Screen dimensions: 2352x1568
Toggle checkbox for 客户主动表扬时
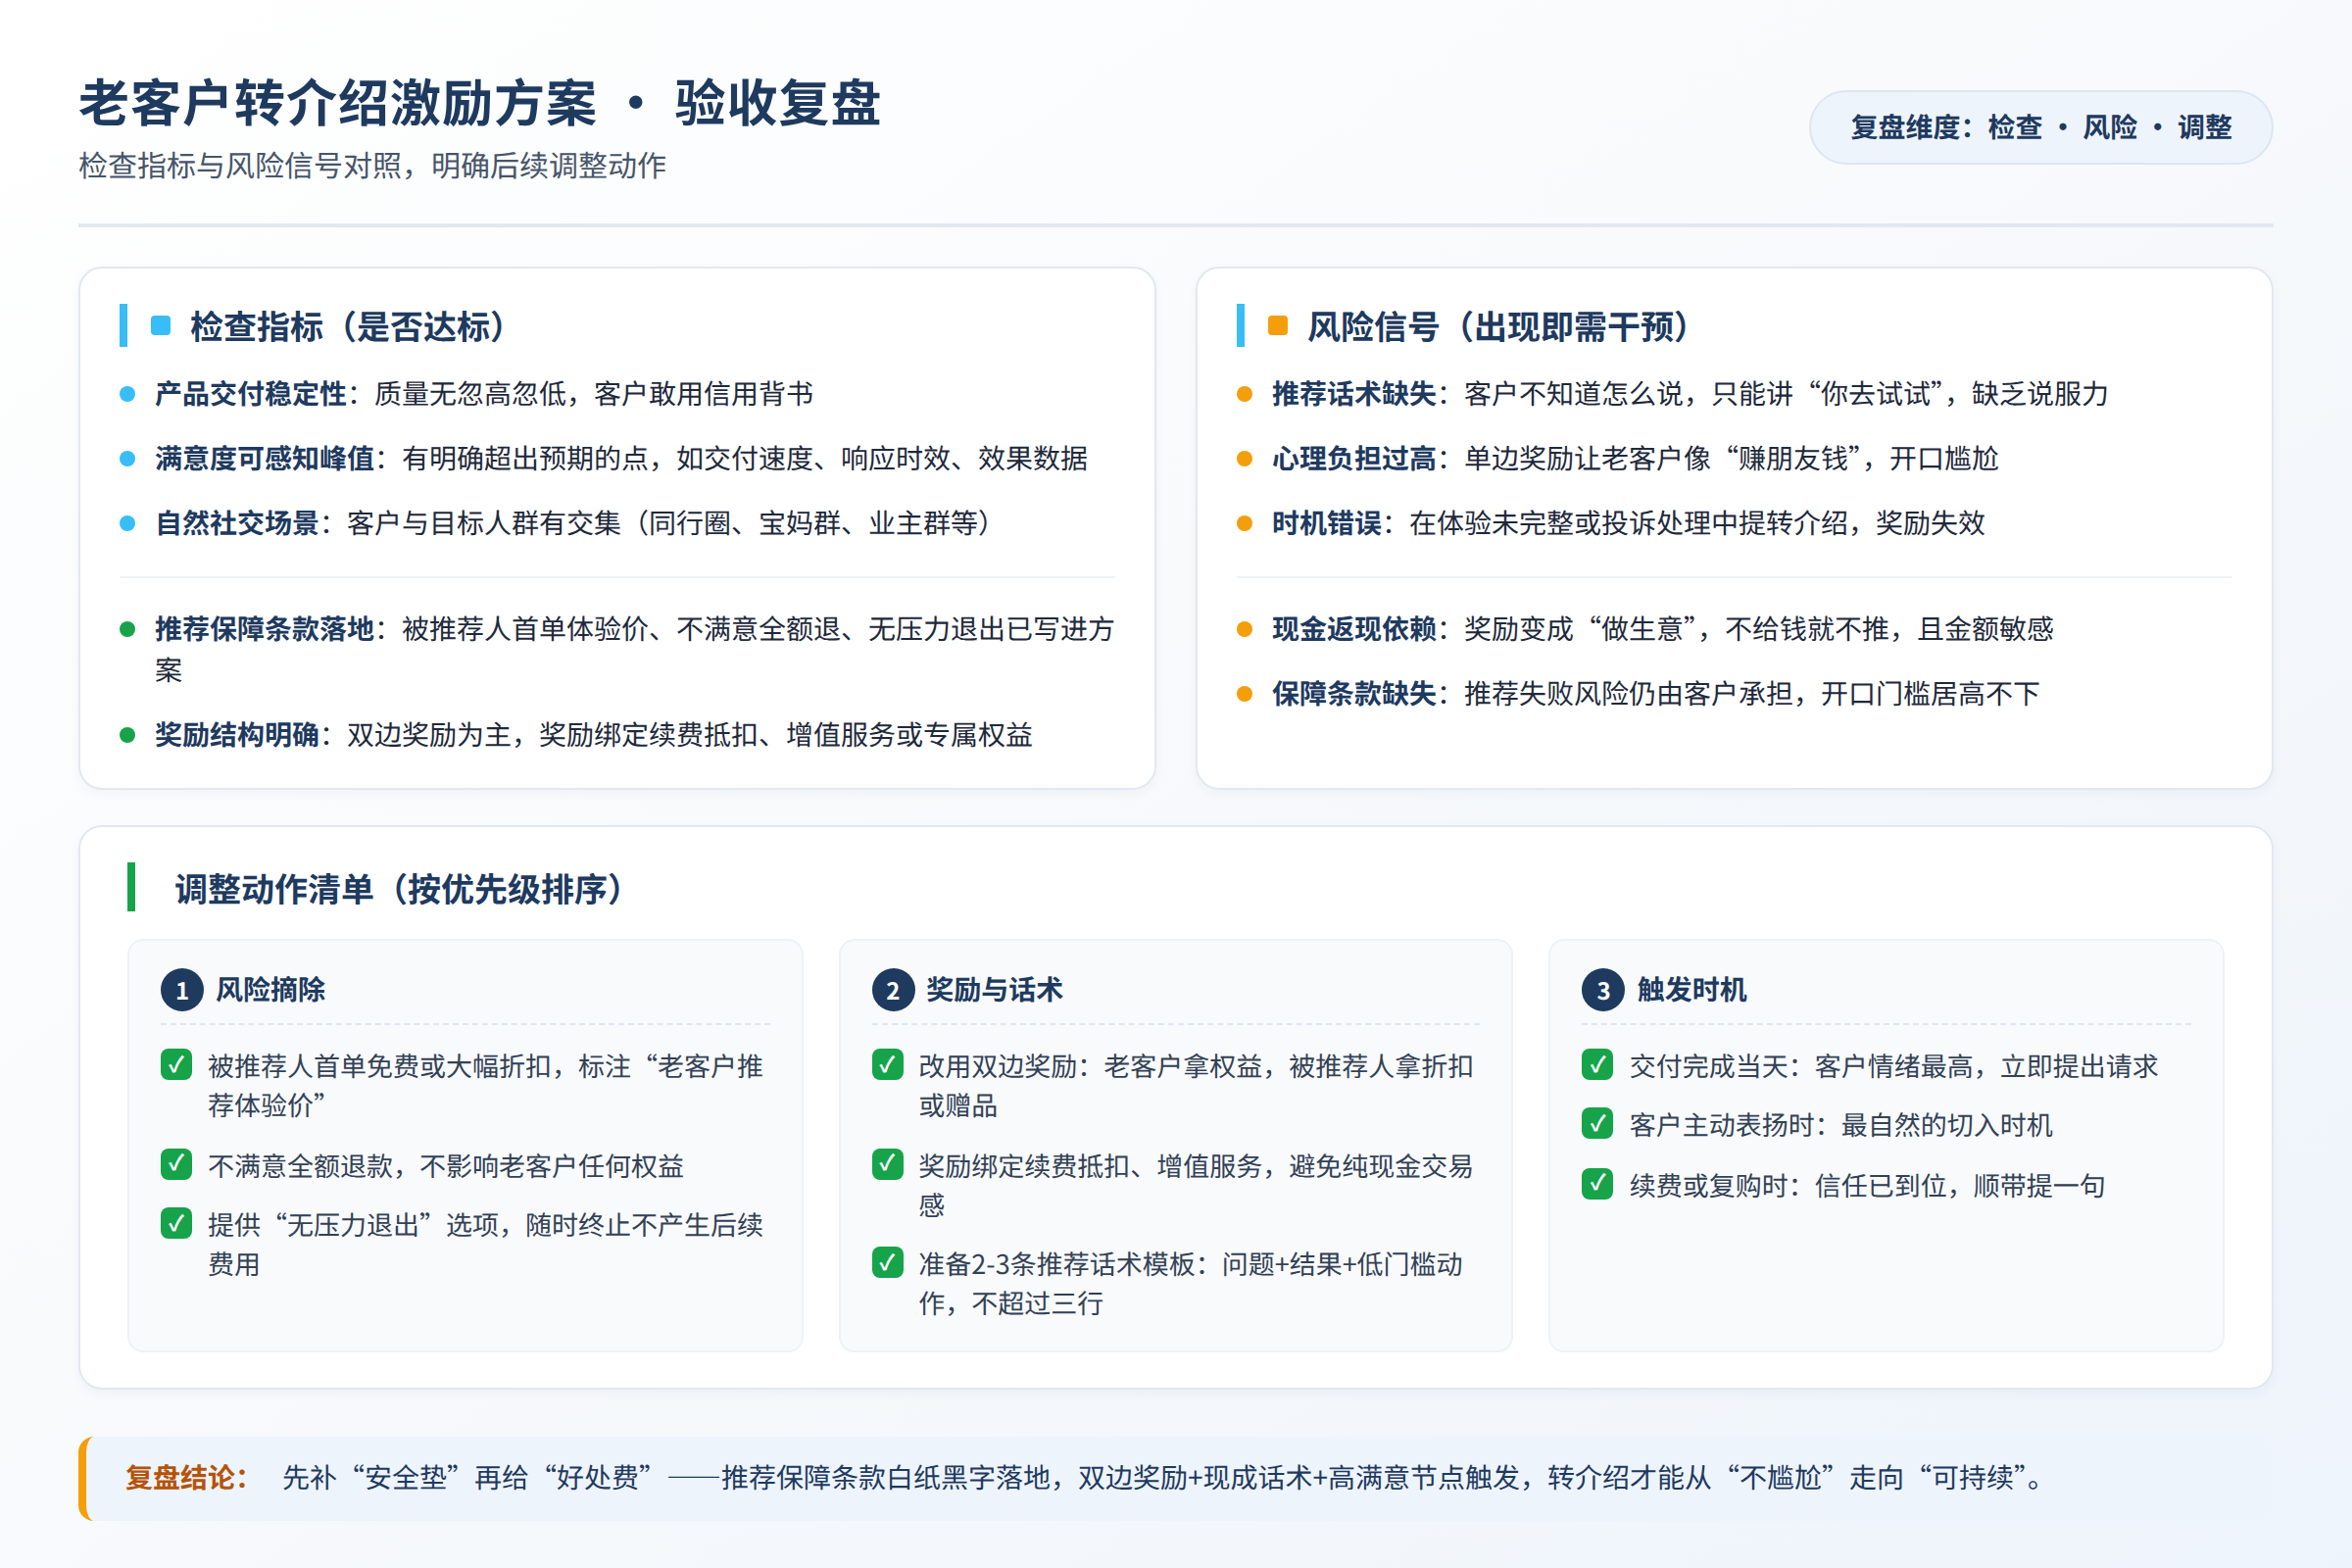(x=1598, y=1124)
